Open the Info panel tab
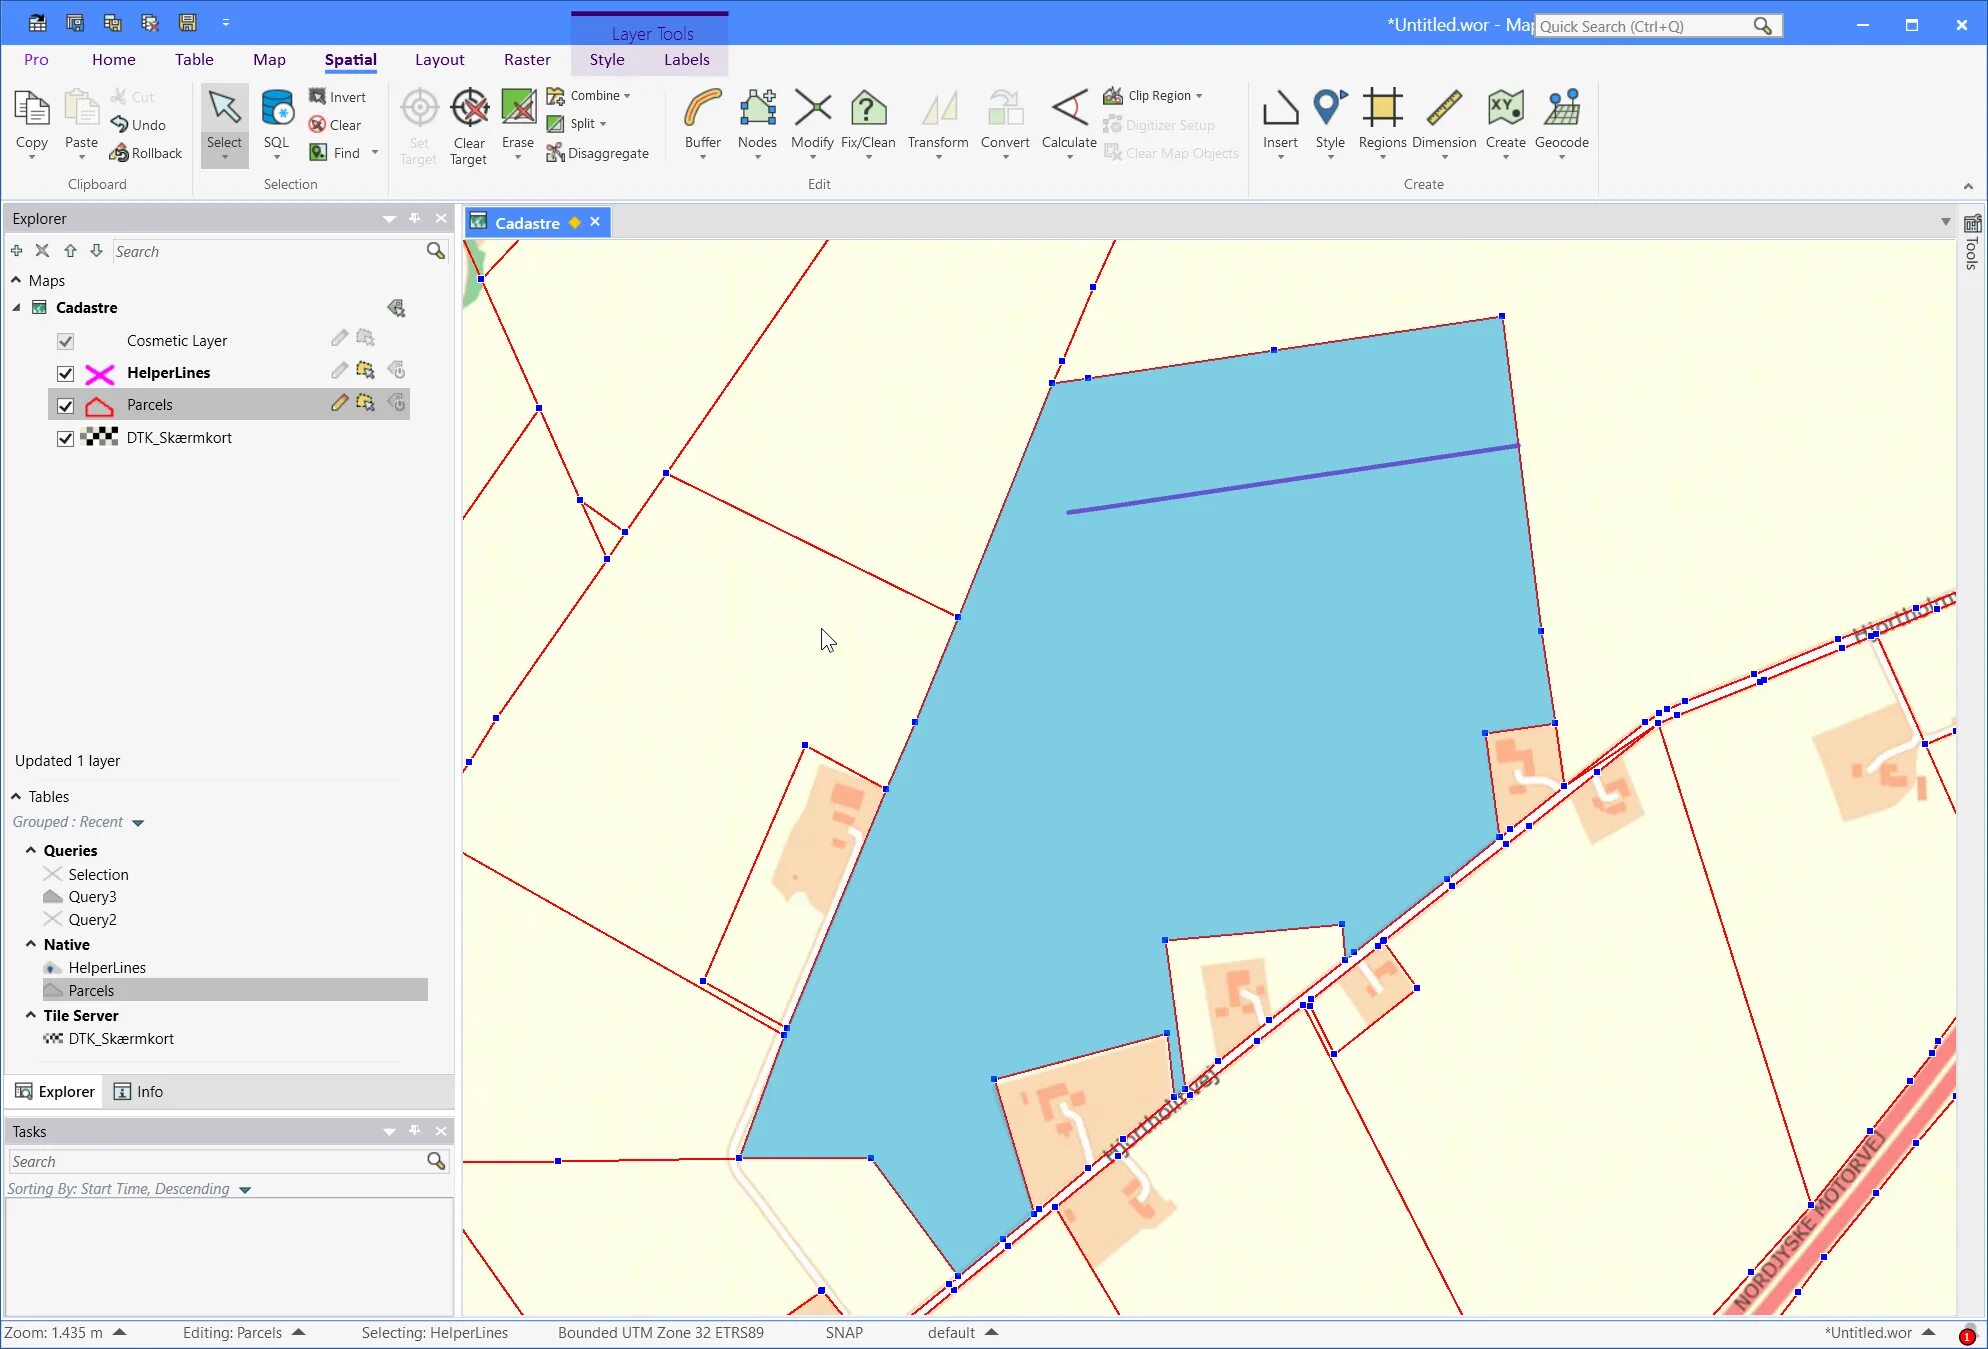Viewport: 1988px width, 1349px height. pyautogui.click(x=138, y=1092)
